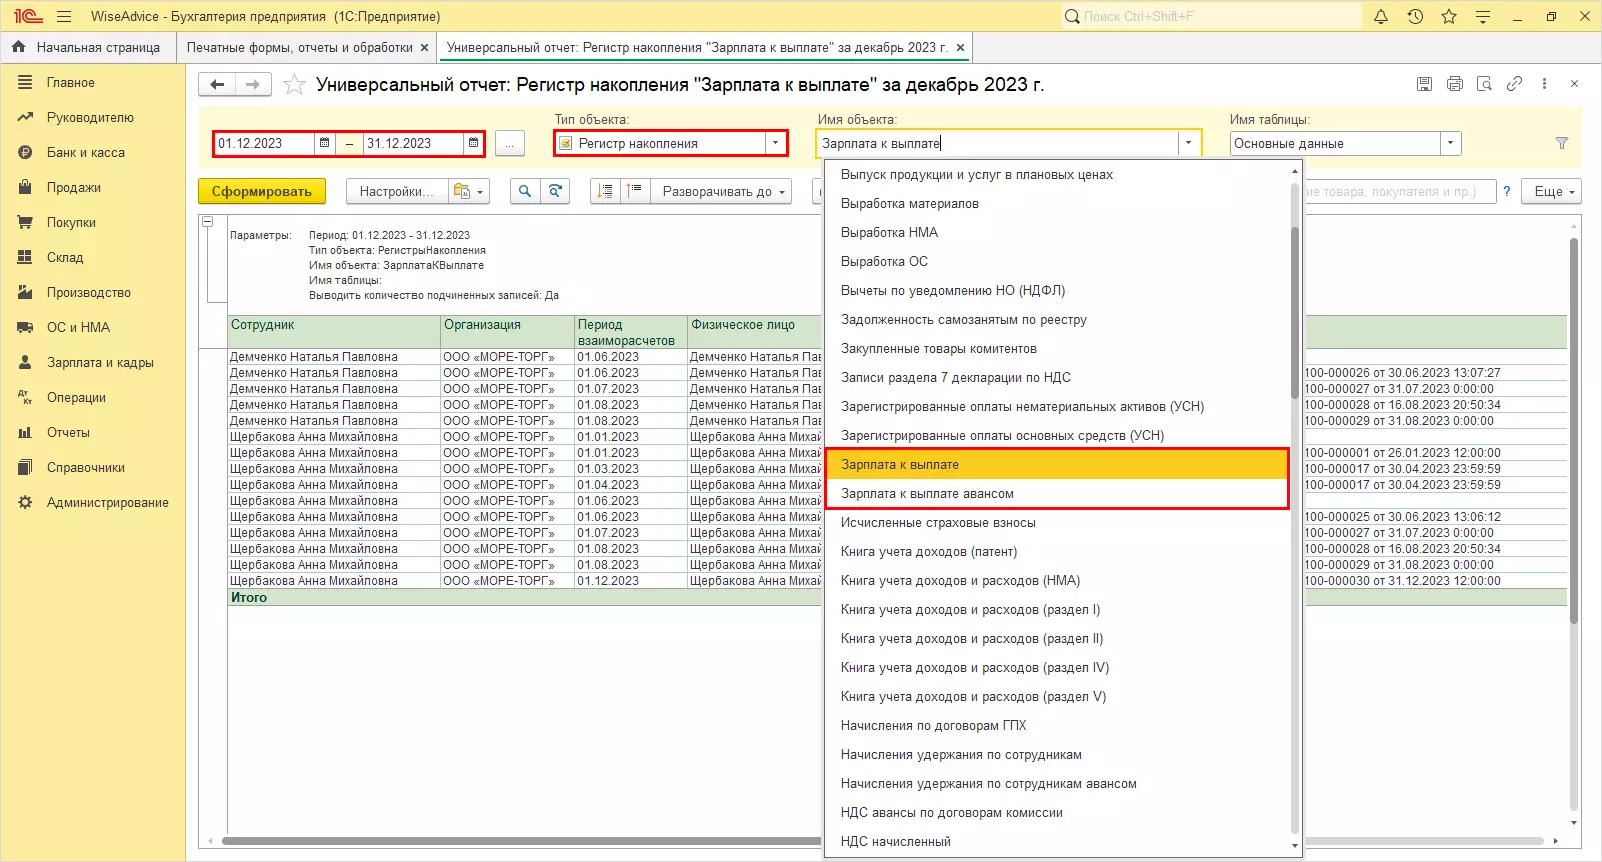Select 'Зарплата к выплате авансом' from list
This screenshot has height=862, width=1602.
pyautogui.click(x=927, y=494)
